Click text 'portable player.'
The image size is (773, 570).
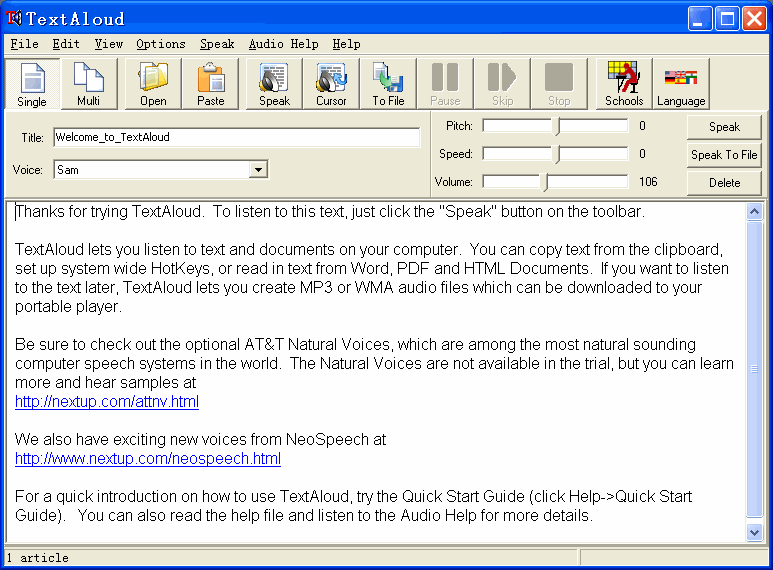click(x=68, y=307)
